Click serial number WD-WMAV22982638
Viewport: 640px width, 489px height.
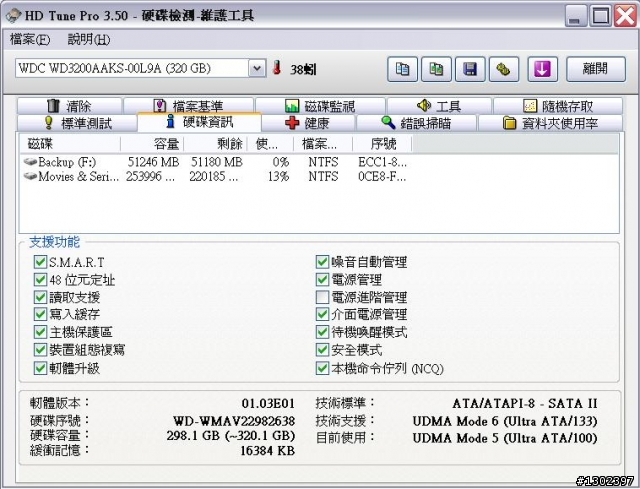click(x=234, y=420)
